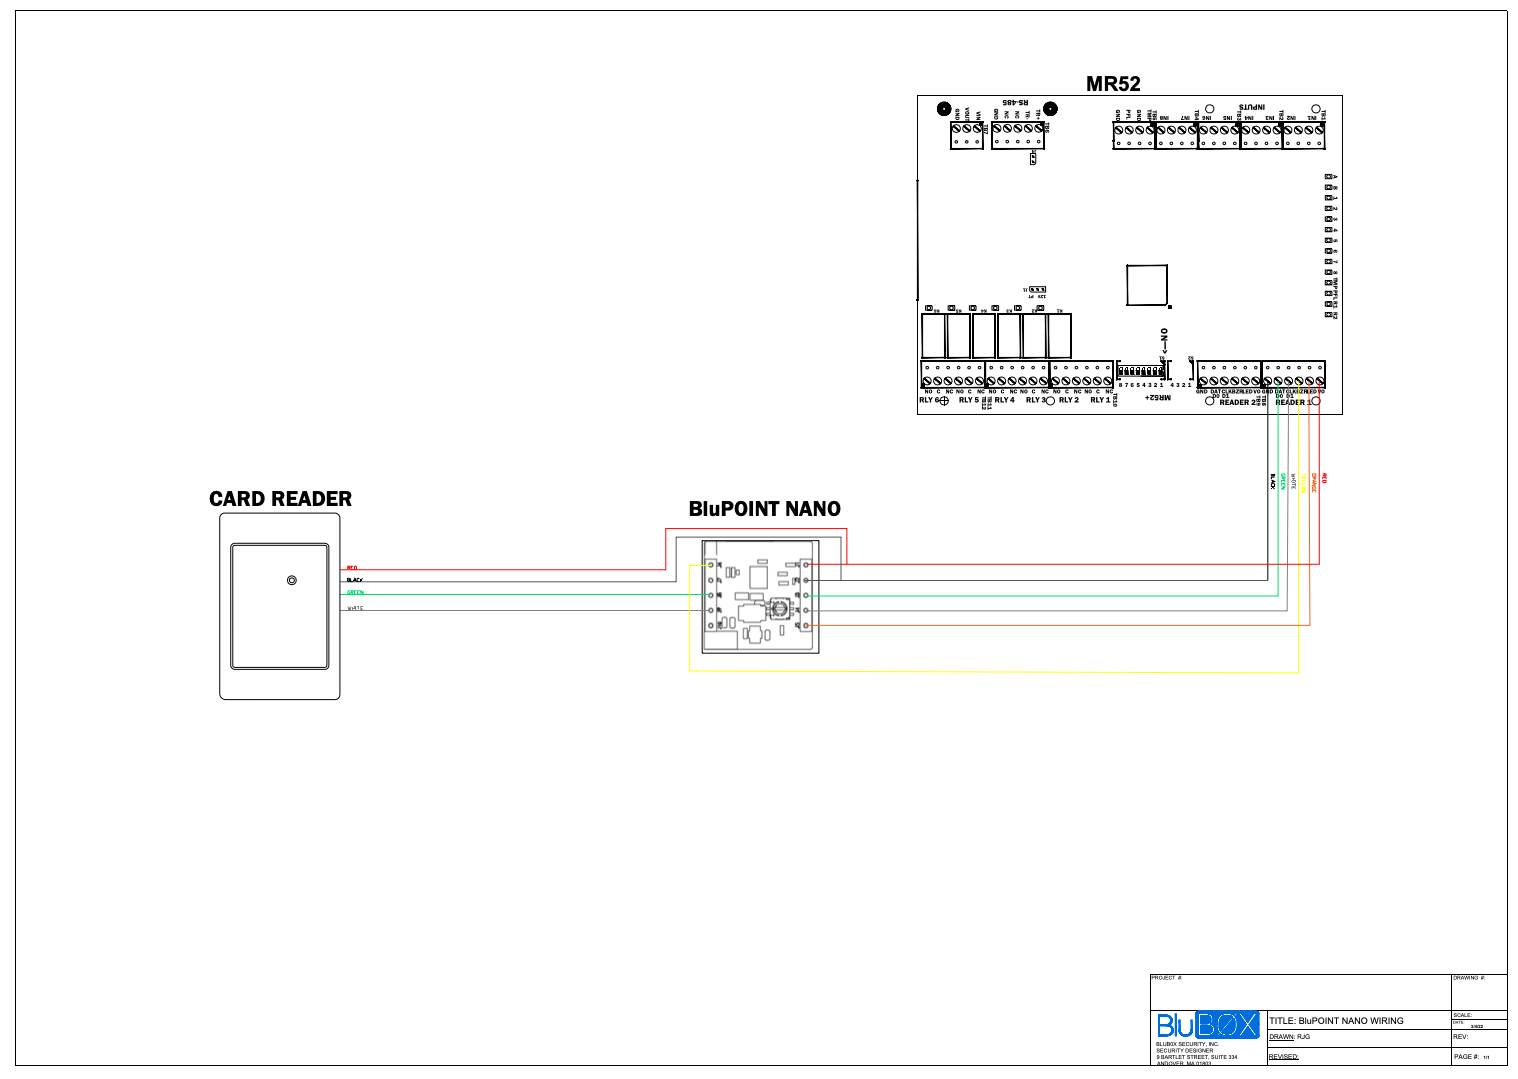
Task: Click the BluBOX logo in title block
Action: click(1207, 1025)
